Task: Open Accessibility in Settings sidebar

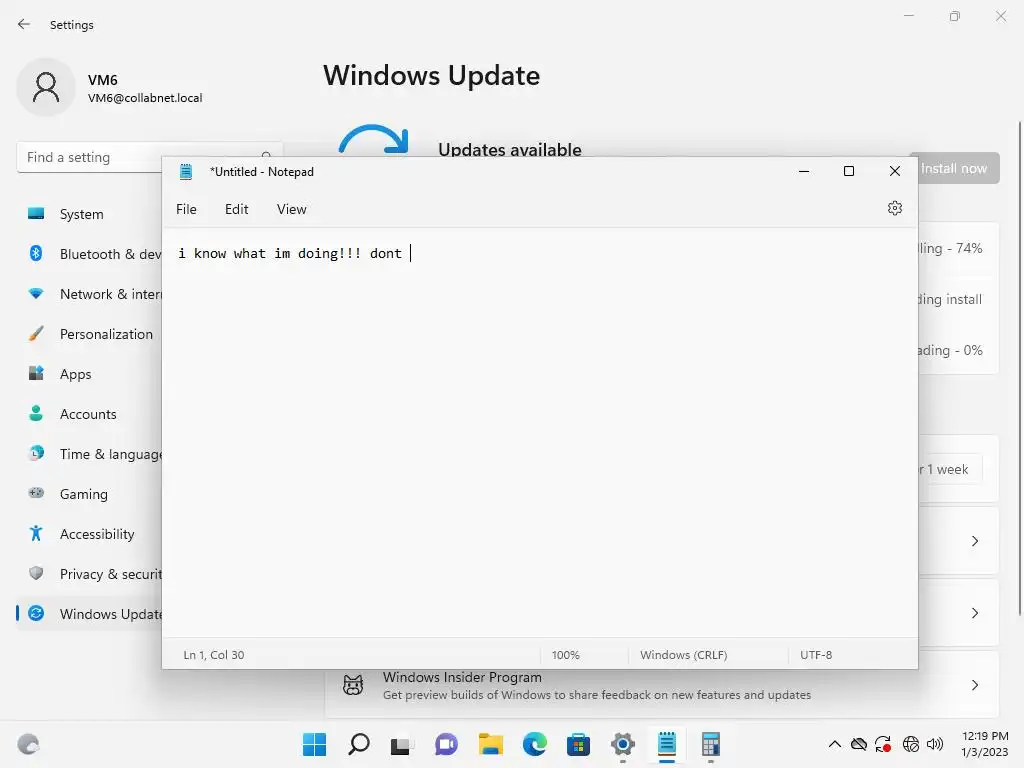Action: coord(90,534)
